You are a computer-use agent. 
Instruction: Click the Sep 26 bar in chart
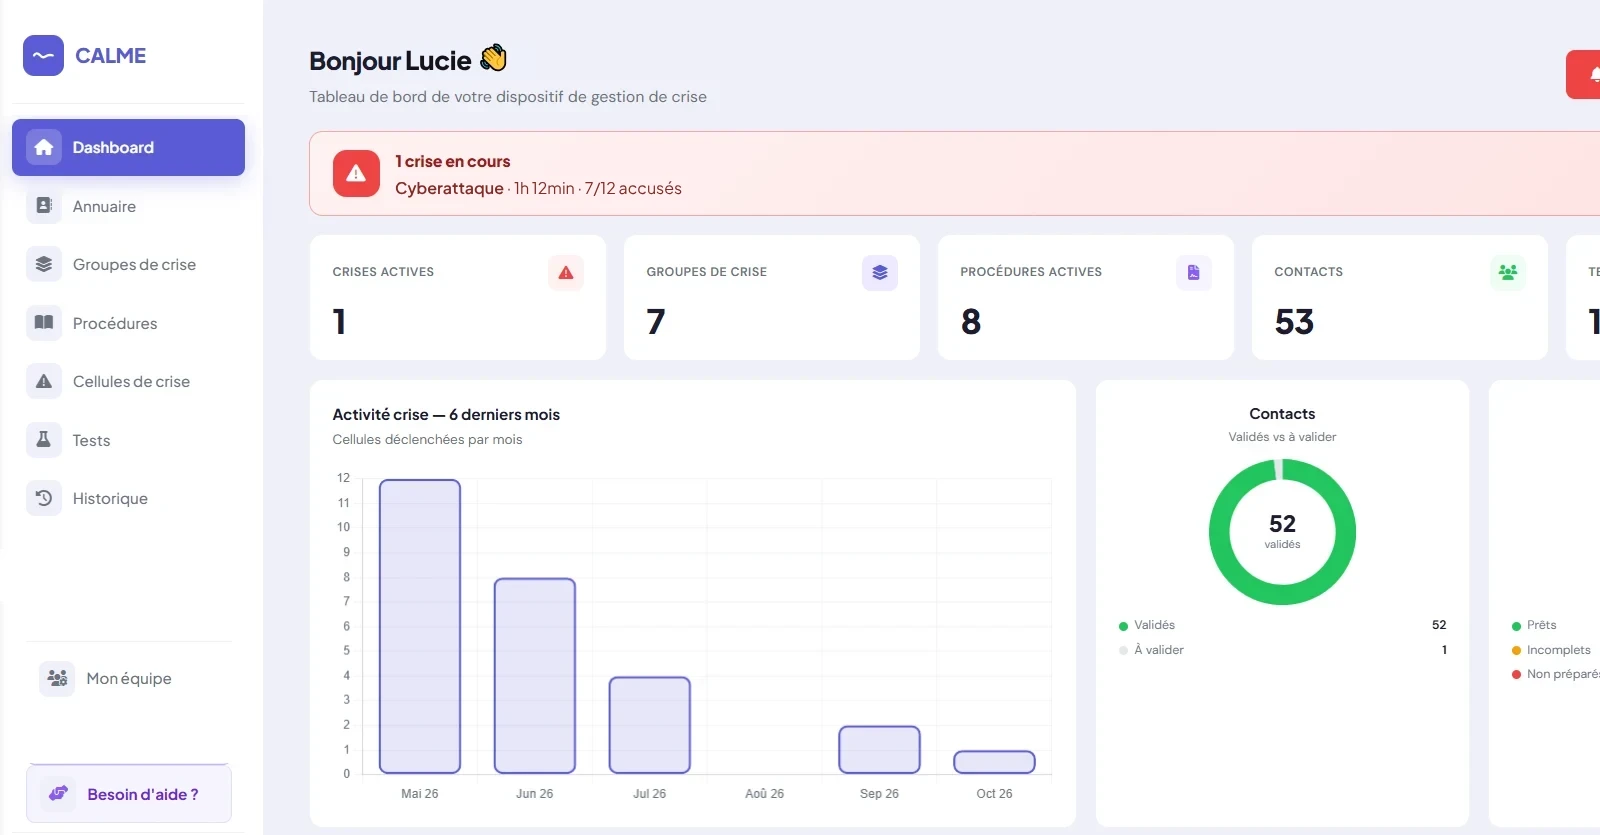click(x=879, y=750)
